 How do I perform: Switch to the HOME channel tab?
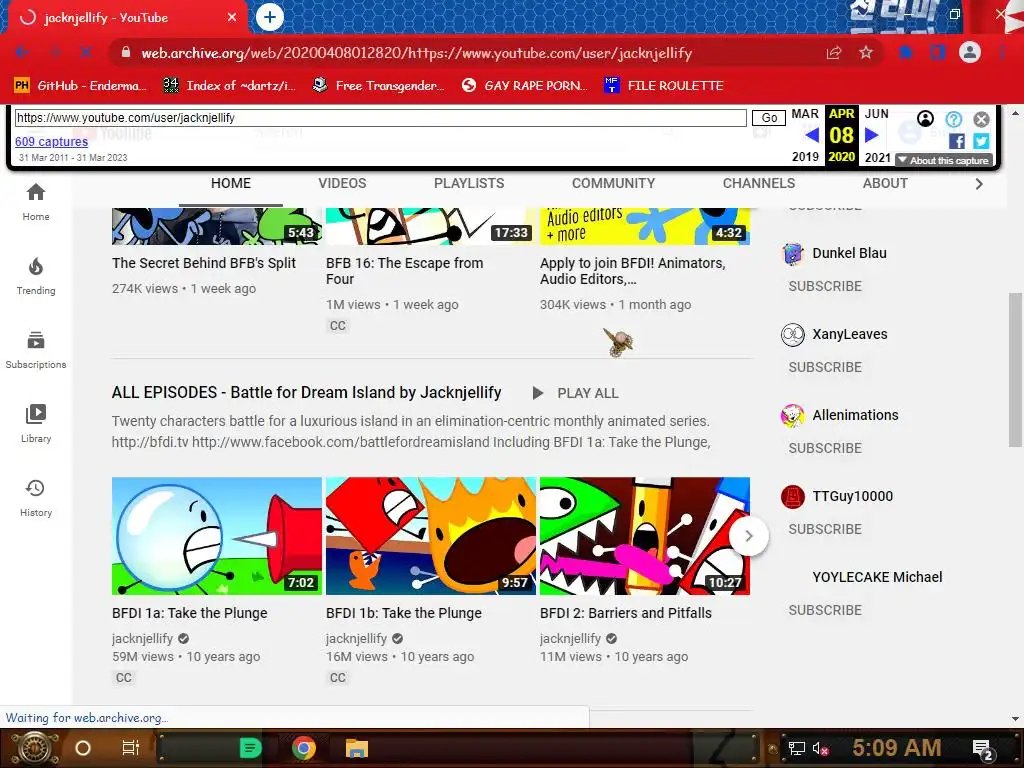coord(231,184)
